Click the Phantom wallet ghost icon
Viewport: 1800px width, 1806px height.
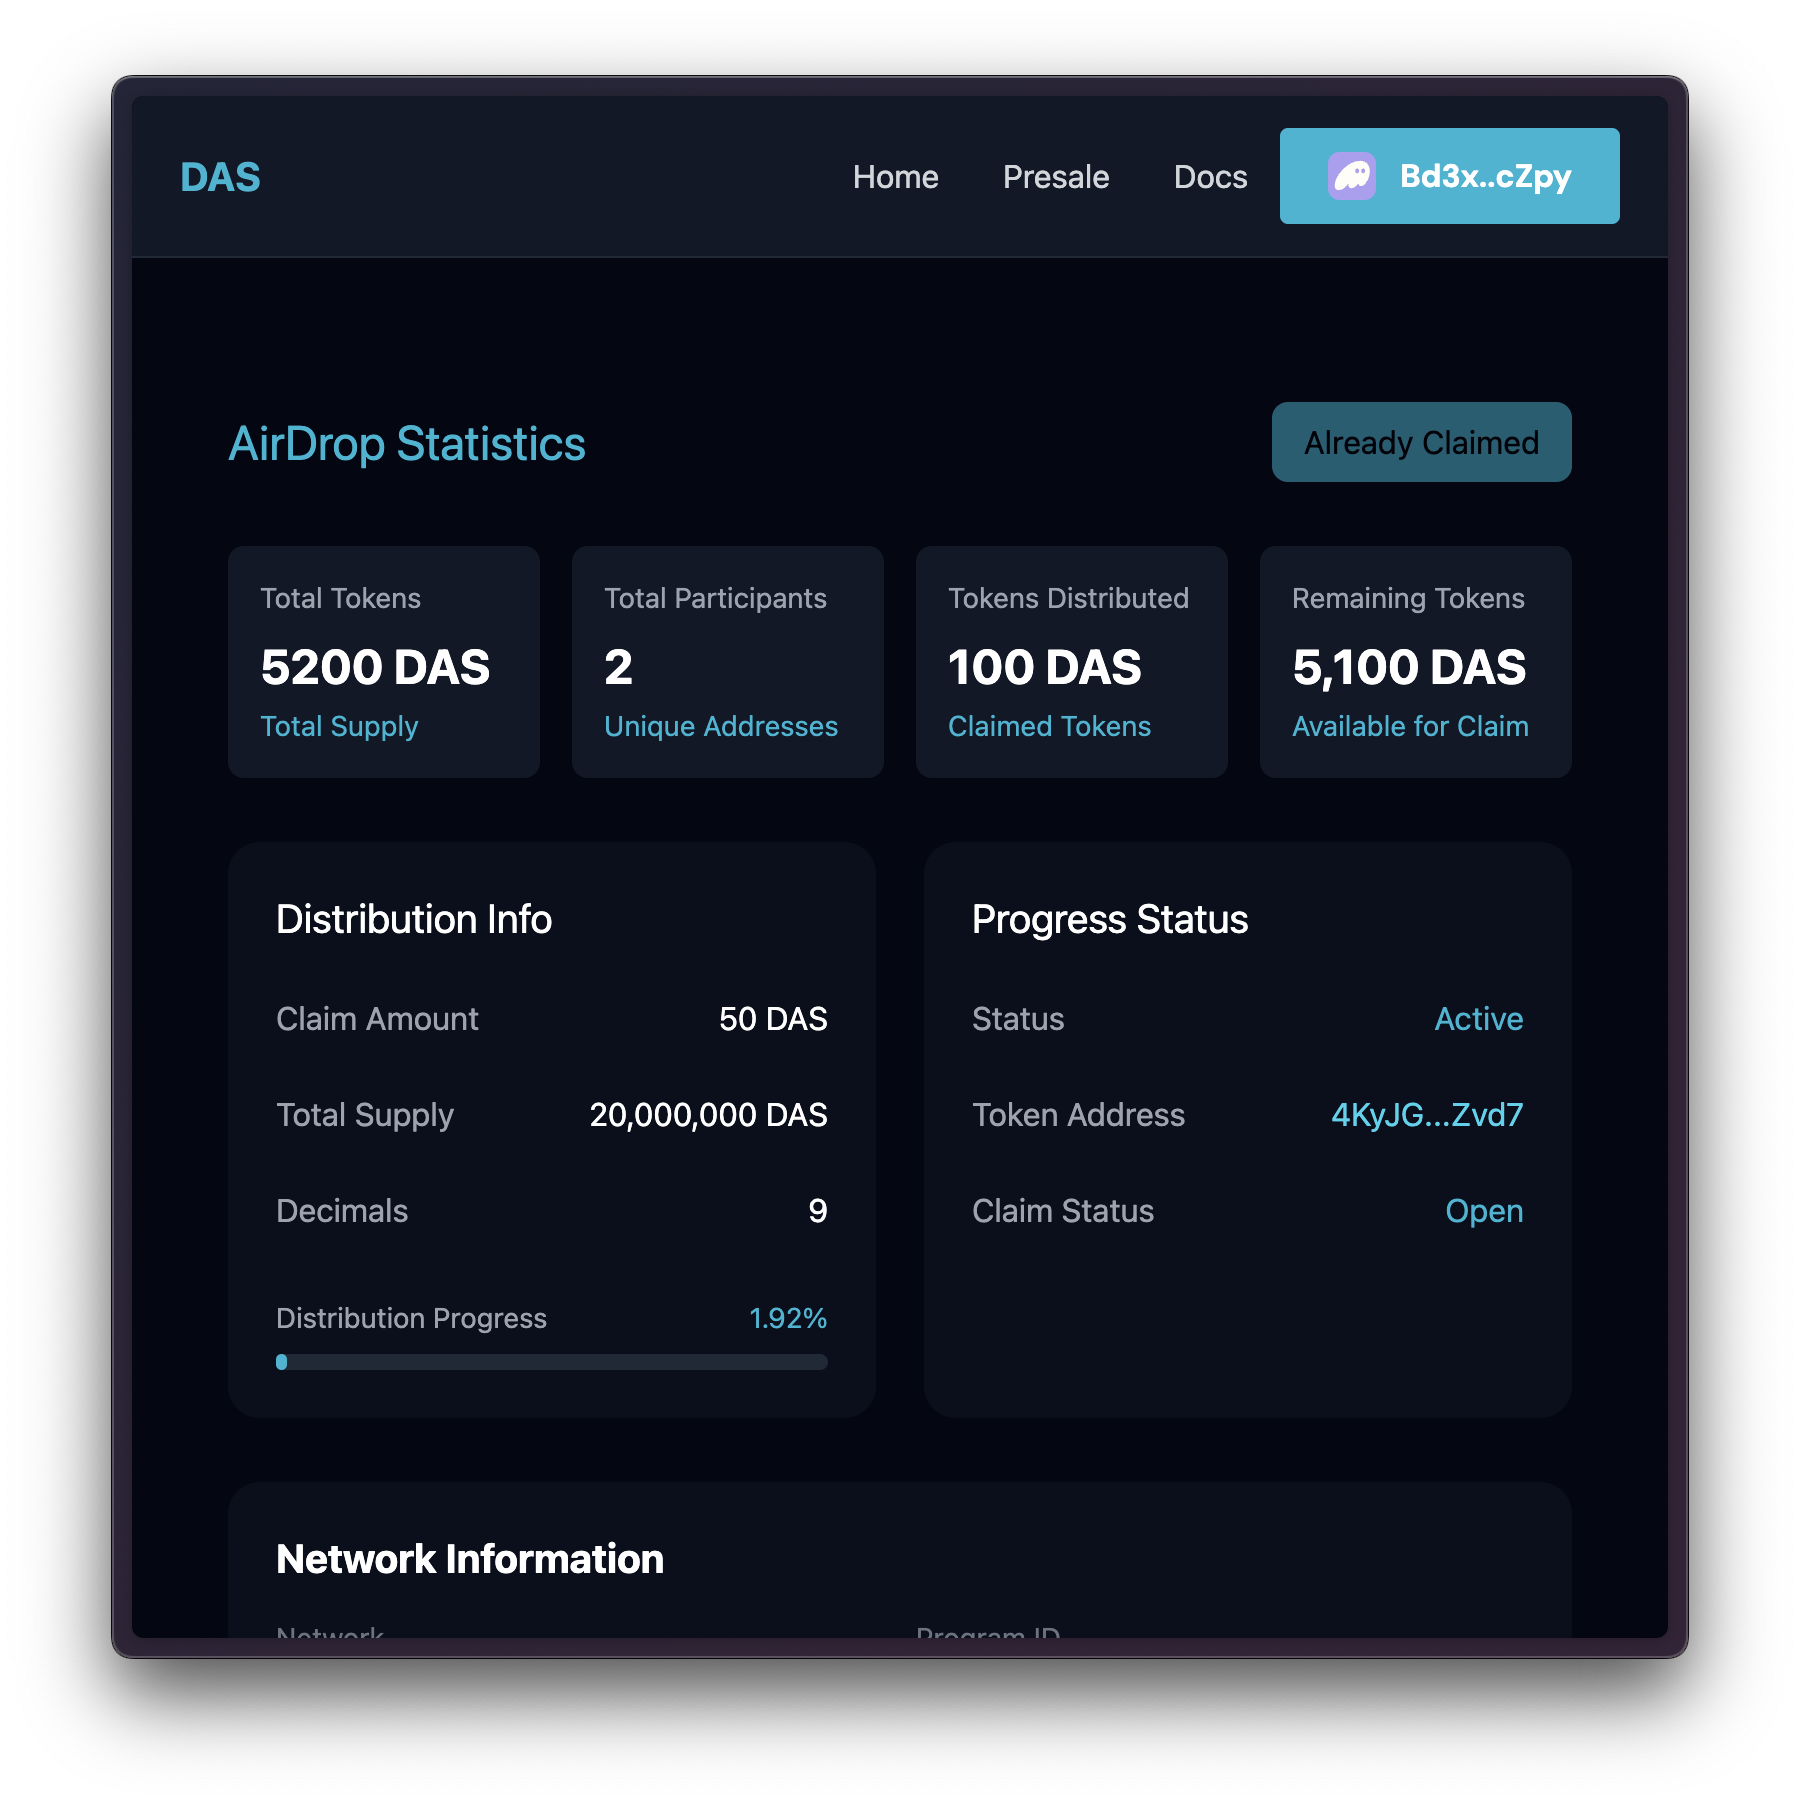coord(1351,177)
